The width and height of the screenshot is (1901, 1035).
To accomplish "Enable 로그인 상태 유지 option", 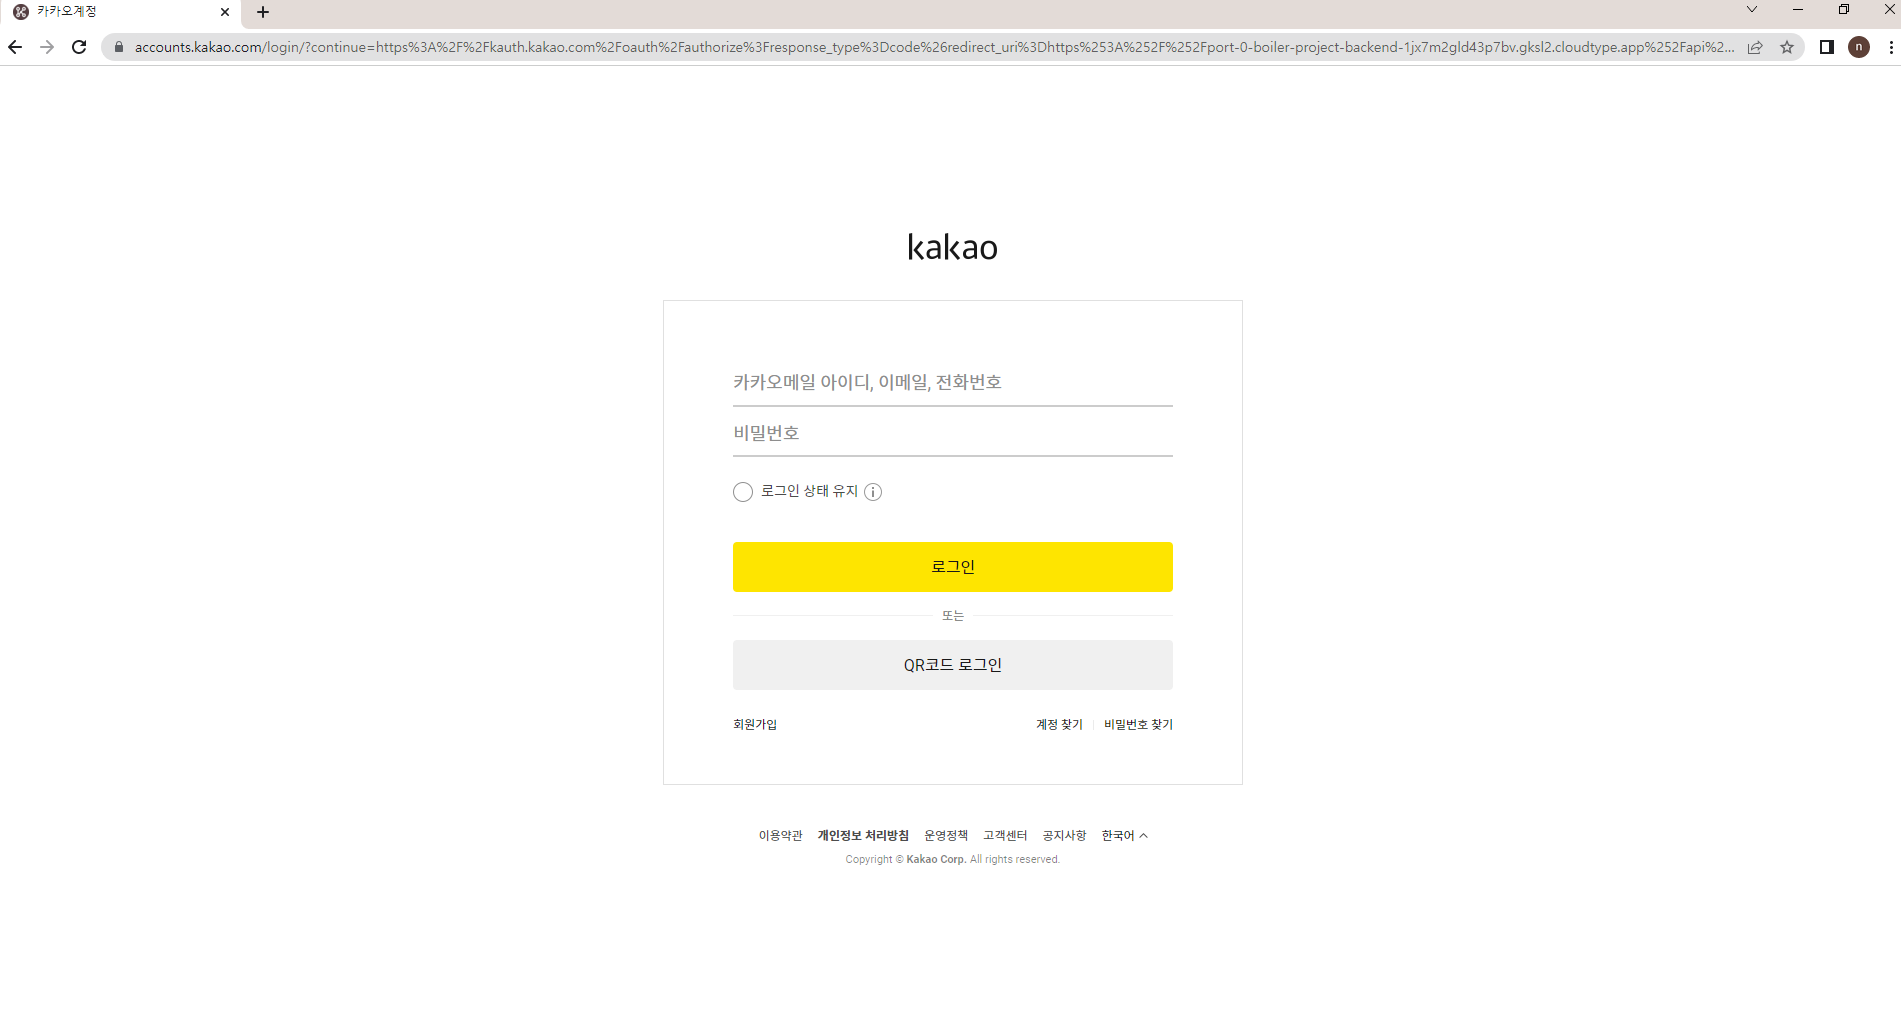I will click(743, 491).
